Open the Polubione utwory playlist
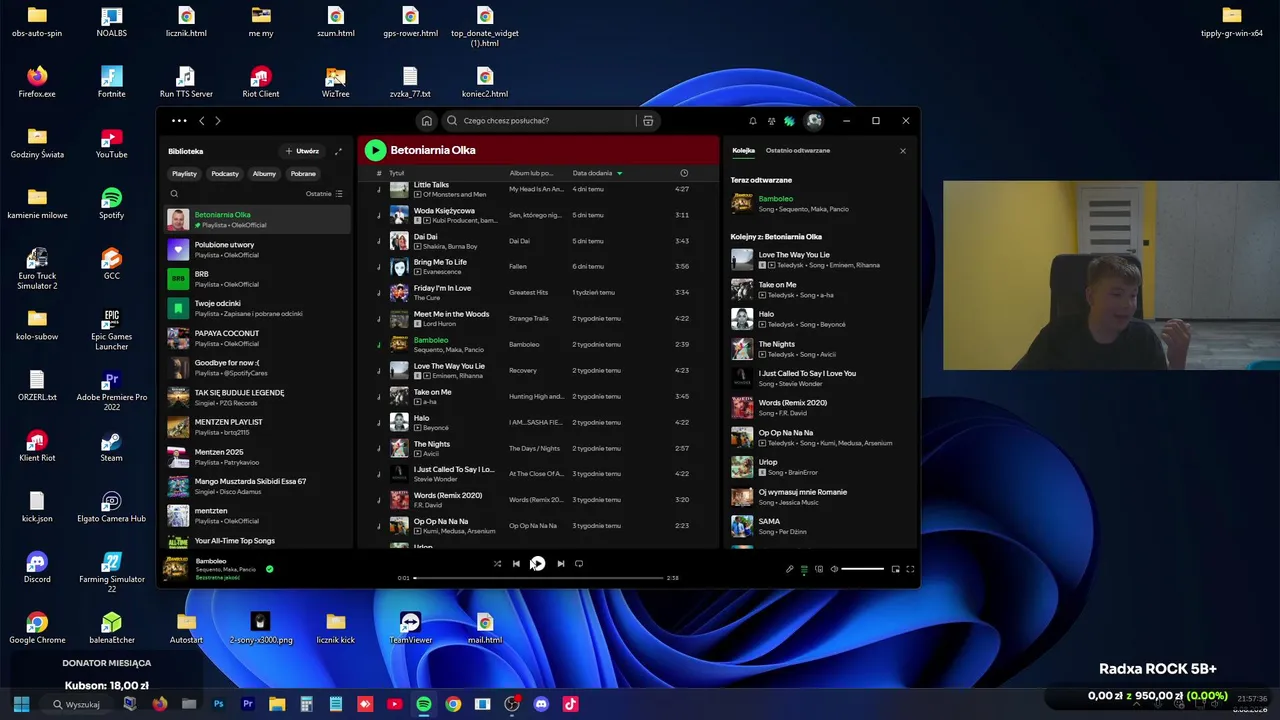Viewport: 1280px width, 720px height. tap(258, 250)
